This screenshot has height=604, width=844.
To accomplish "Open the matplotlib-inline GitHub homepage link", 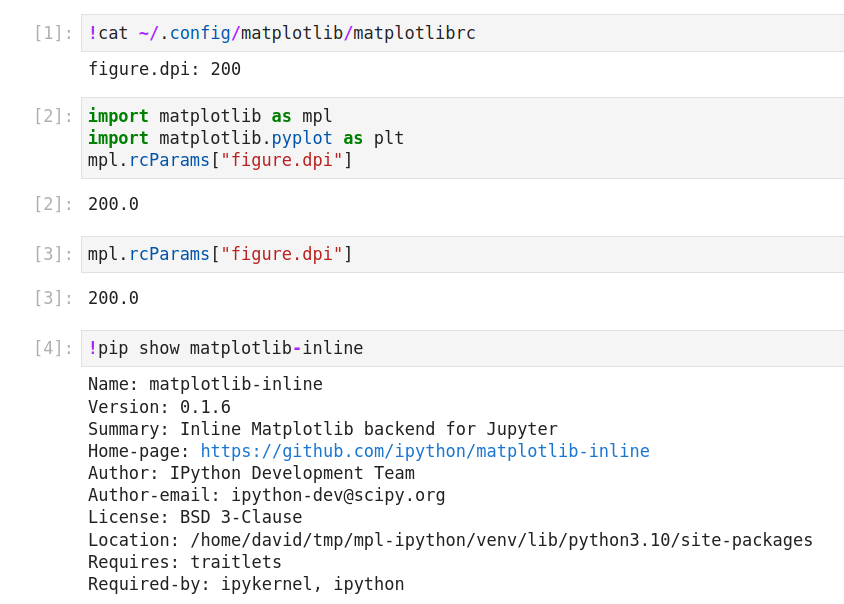I will (425, 450).
